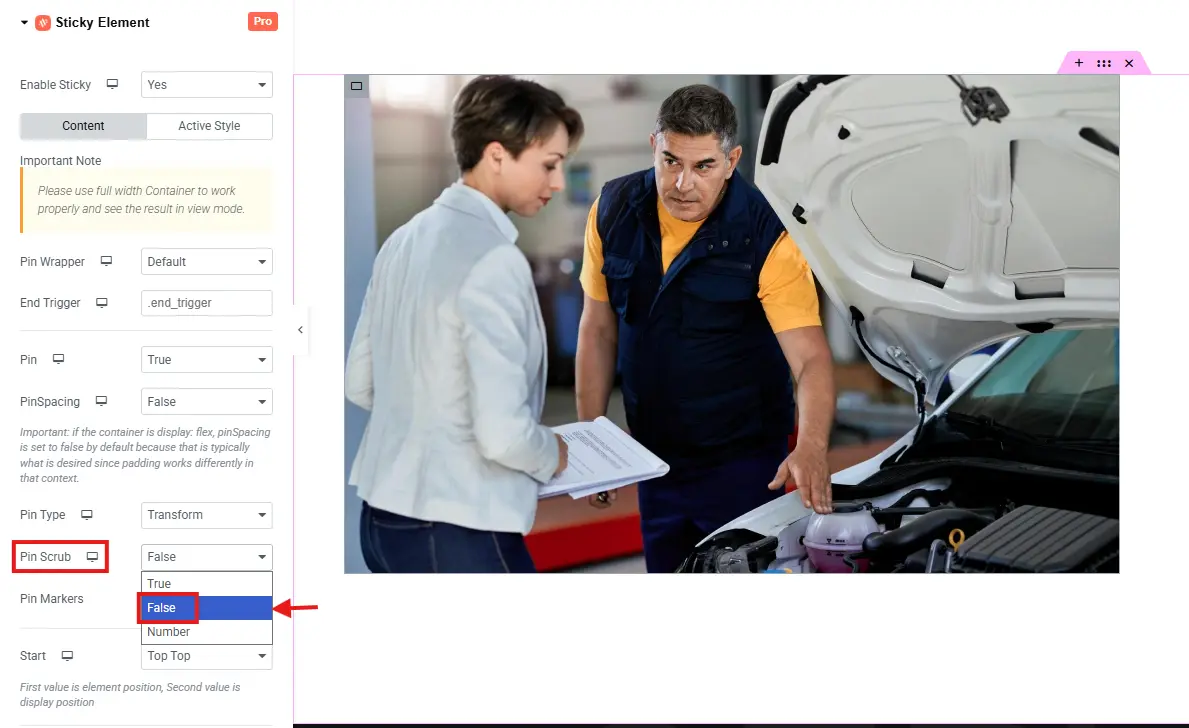1189x728 pixels.
Task: Delete container using the X icon
Action: tap(1129, 63)
